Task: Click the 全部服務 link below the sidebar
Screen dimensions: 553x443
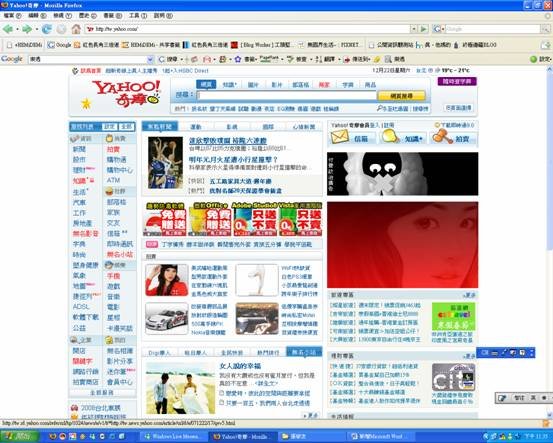Action: 102,393
